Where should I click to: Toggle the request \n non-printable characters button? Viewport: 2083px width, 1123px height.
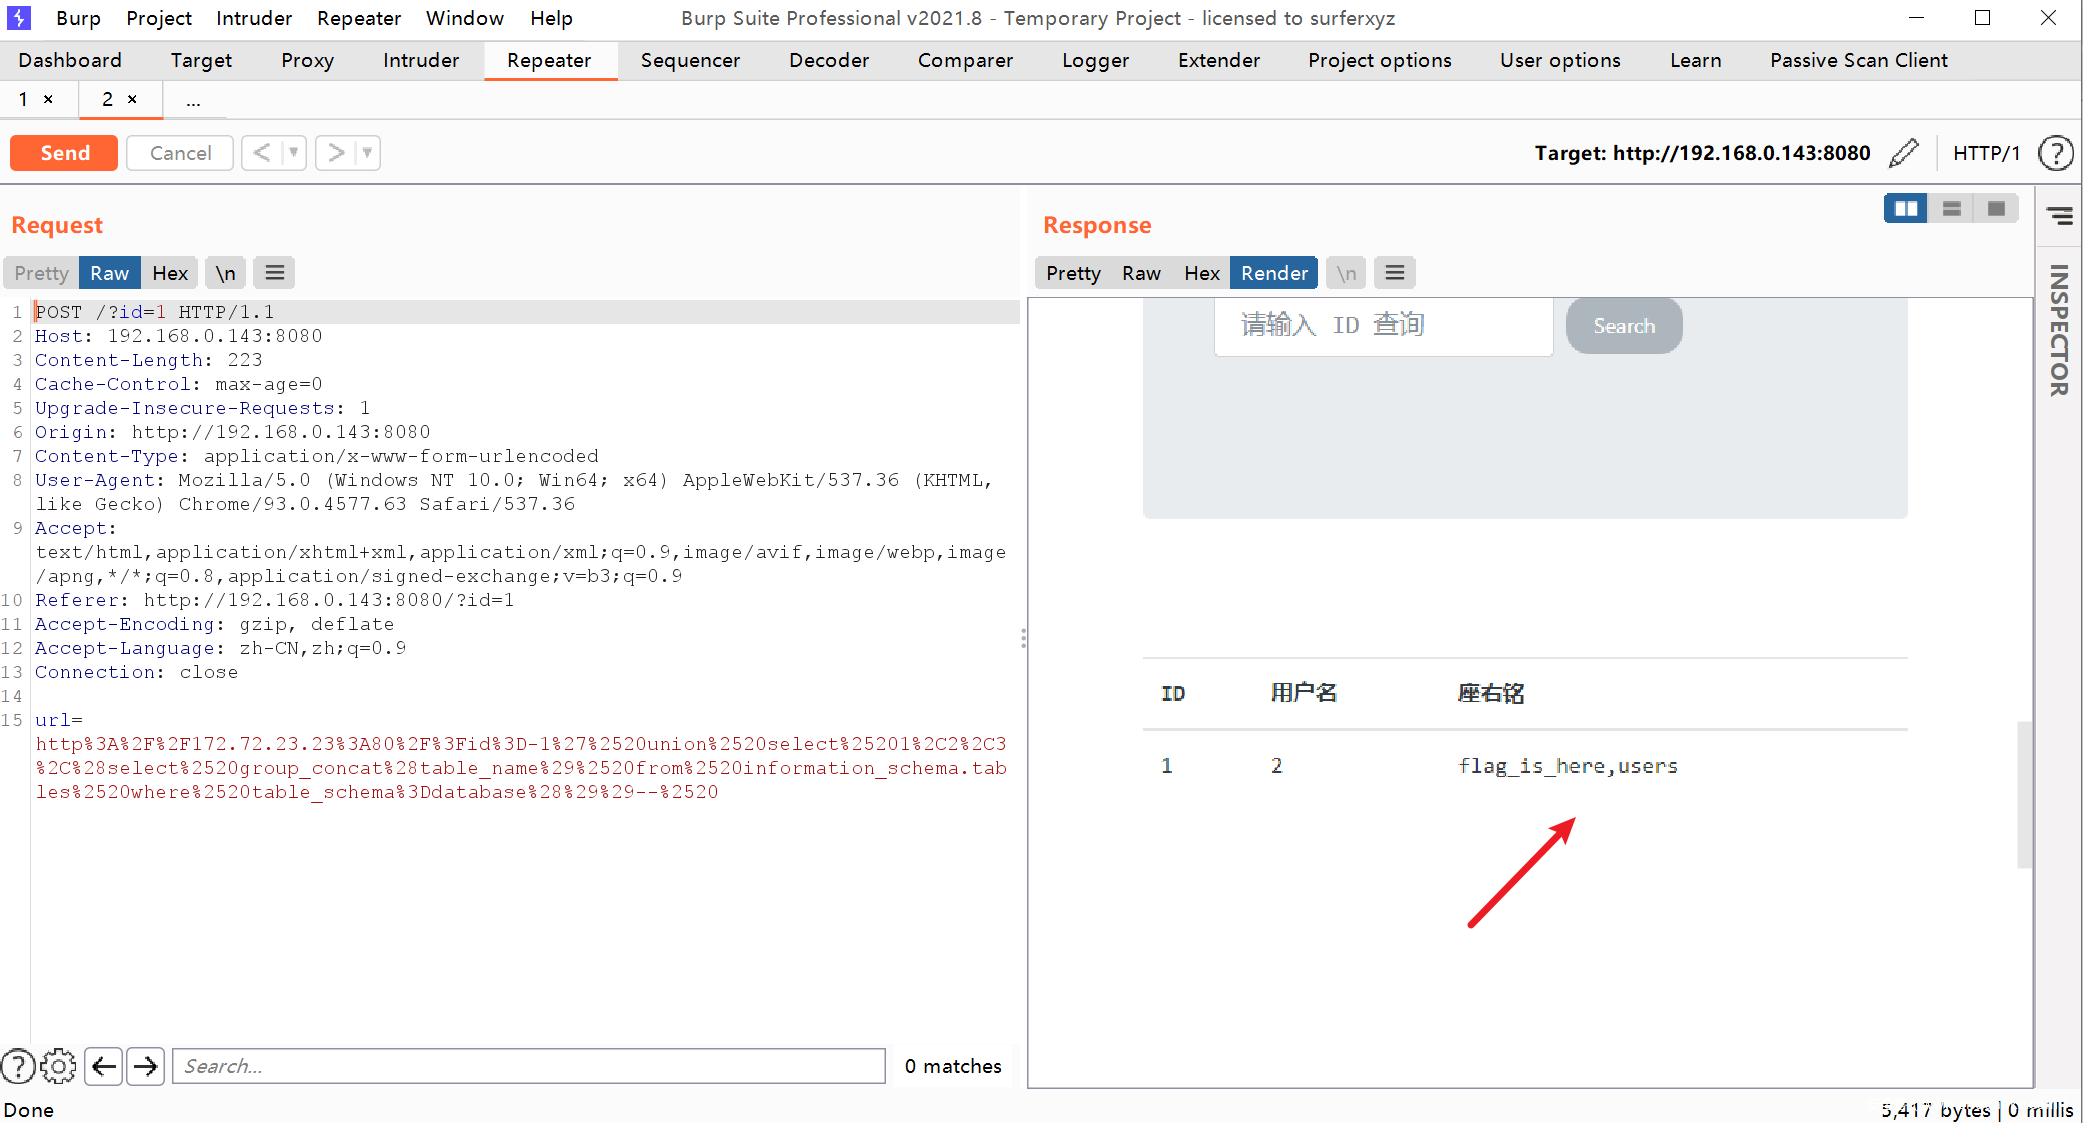(226, 273)
